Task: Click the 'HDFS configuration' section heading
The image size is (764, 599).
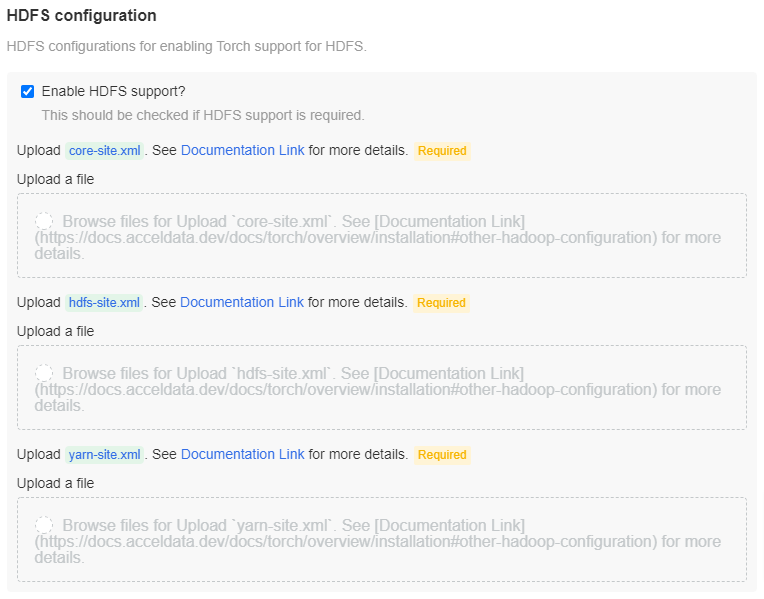Action: (82, 16)
